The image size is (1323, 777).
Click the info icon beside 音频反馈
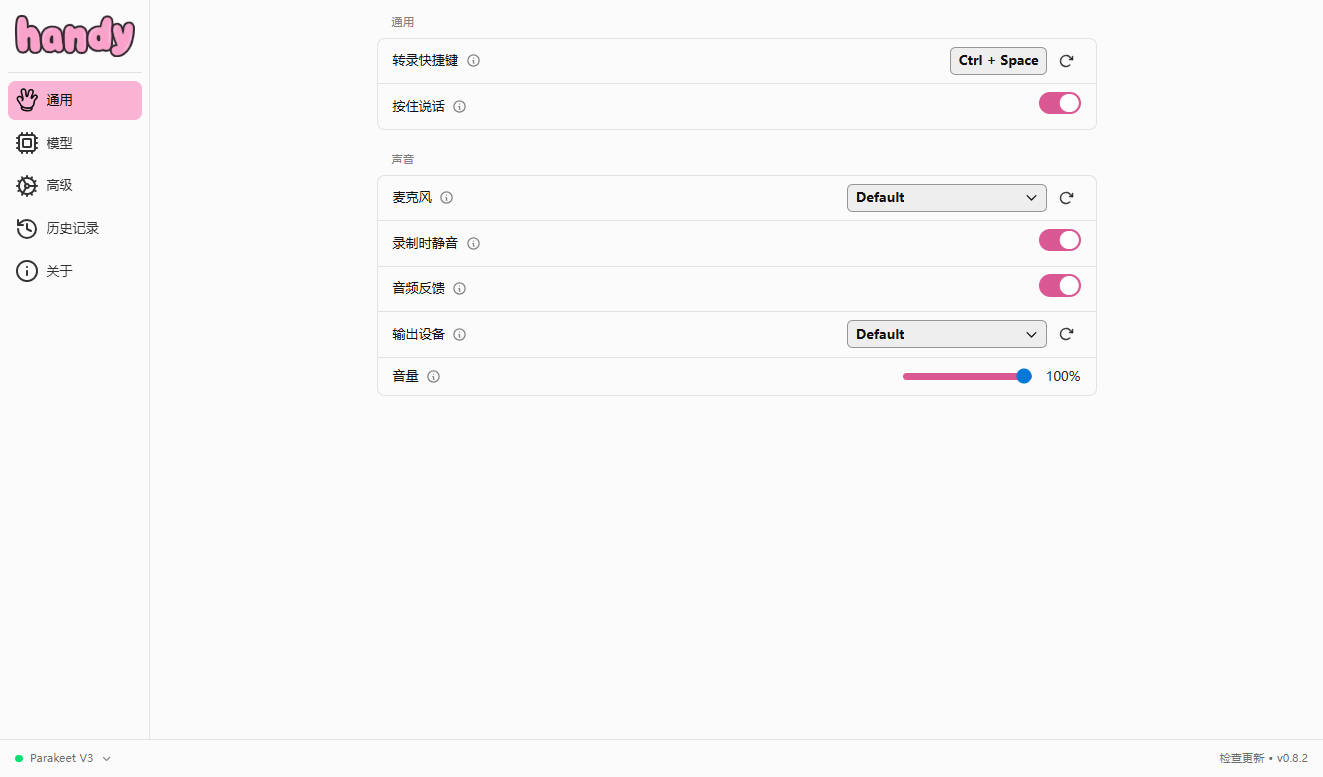point(460,289)
